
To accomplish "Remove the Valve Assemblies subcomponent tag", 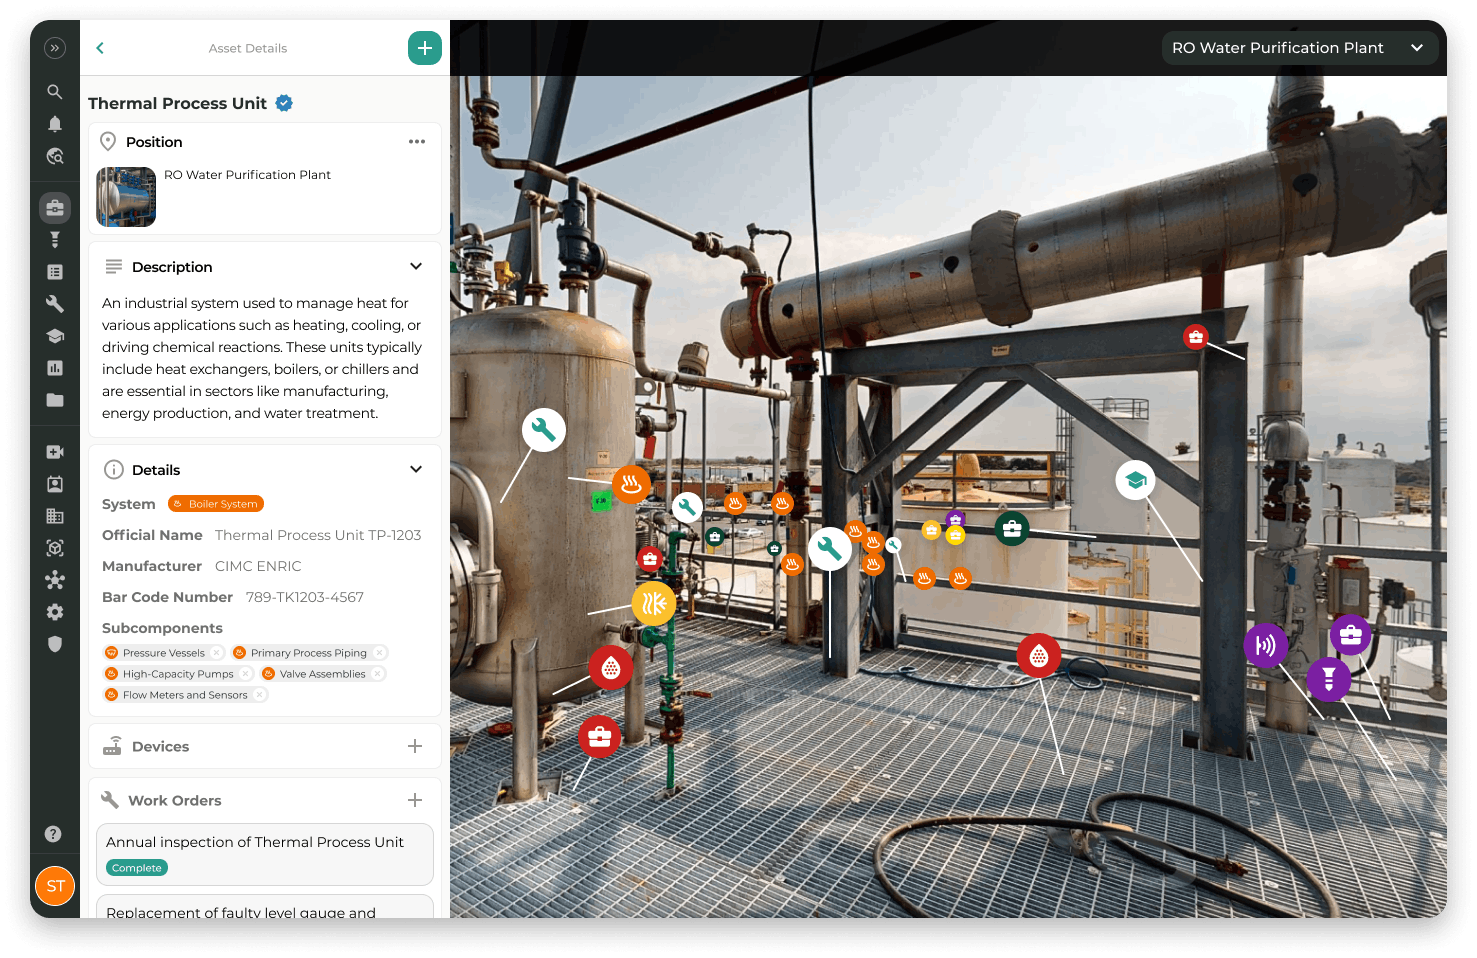I will 377,674.
